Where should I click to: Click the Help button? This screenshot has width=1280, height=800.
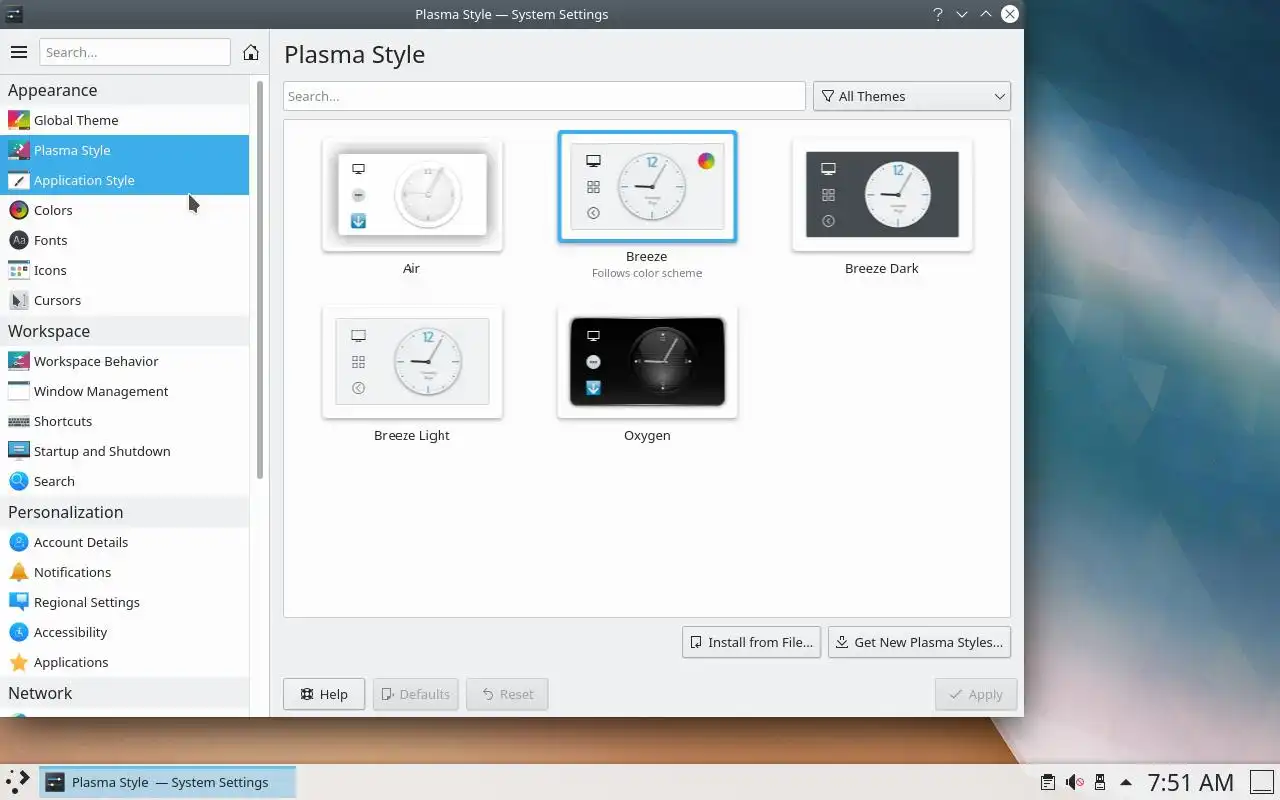324,694
